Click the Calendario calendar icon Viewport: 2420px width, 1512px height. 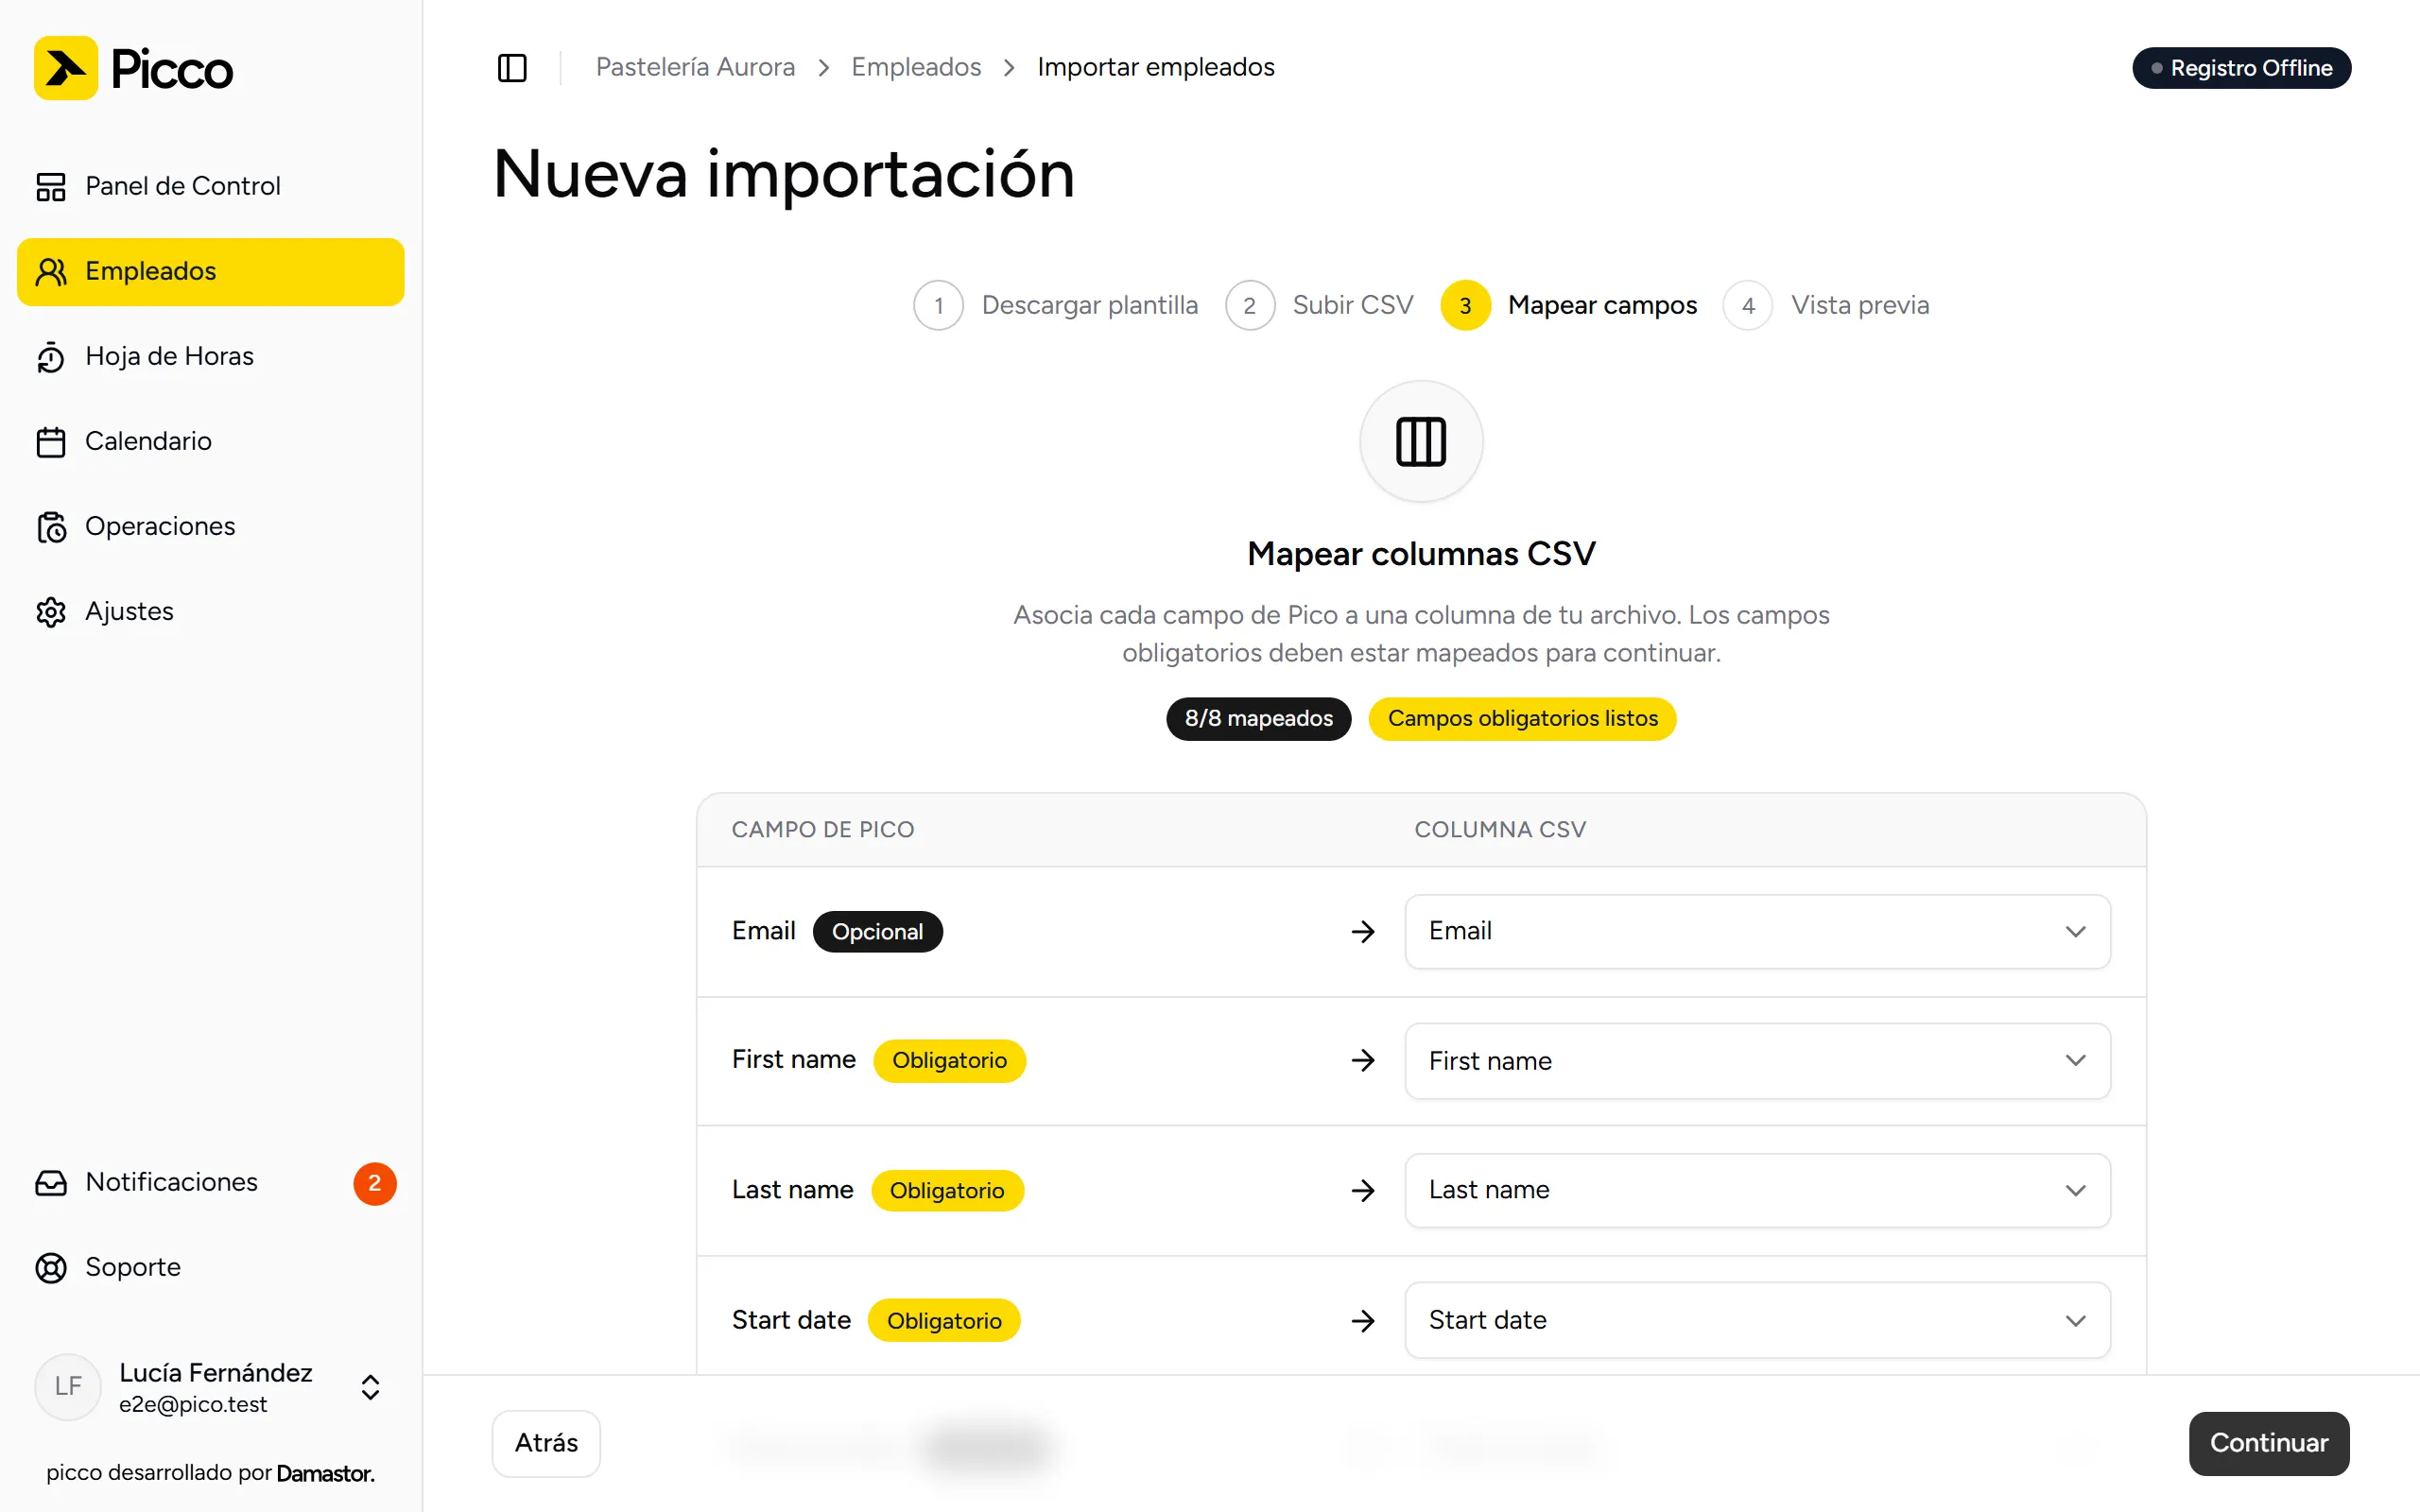pos(51,442)
